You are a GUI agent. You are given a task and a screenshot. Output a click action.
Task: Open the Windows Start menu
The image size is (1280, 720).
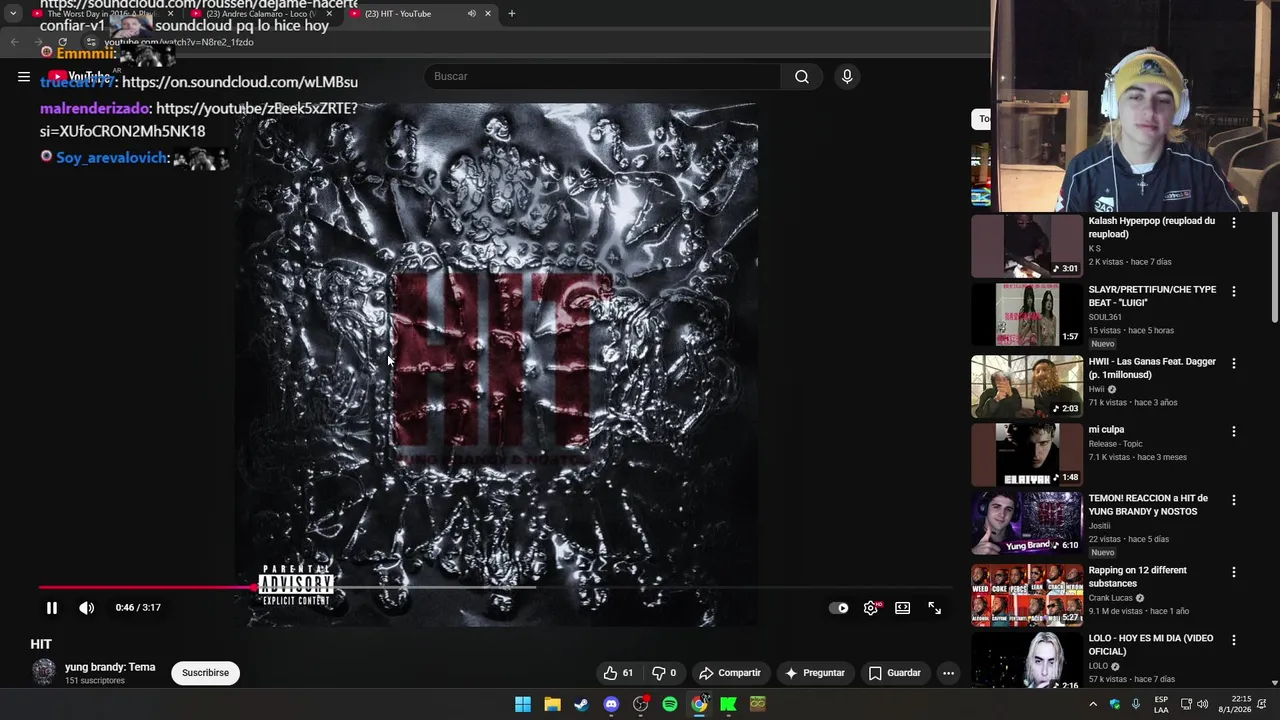click(x=523, y=704)
